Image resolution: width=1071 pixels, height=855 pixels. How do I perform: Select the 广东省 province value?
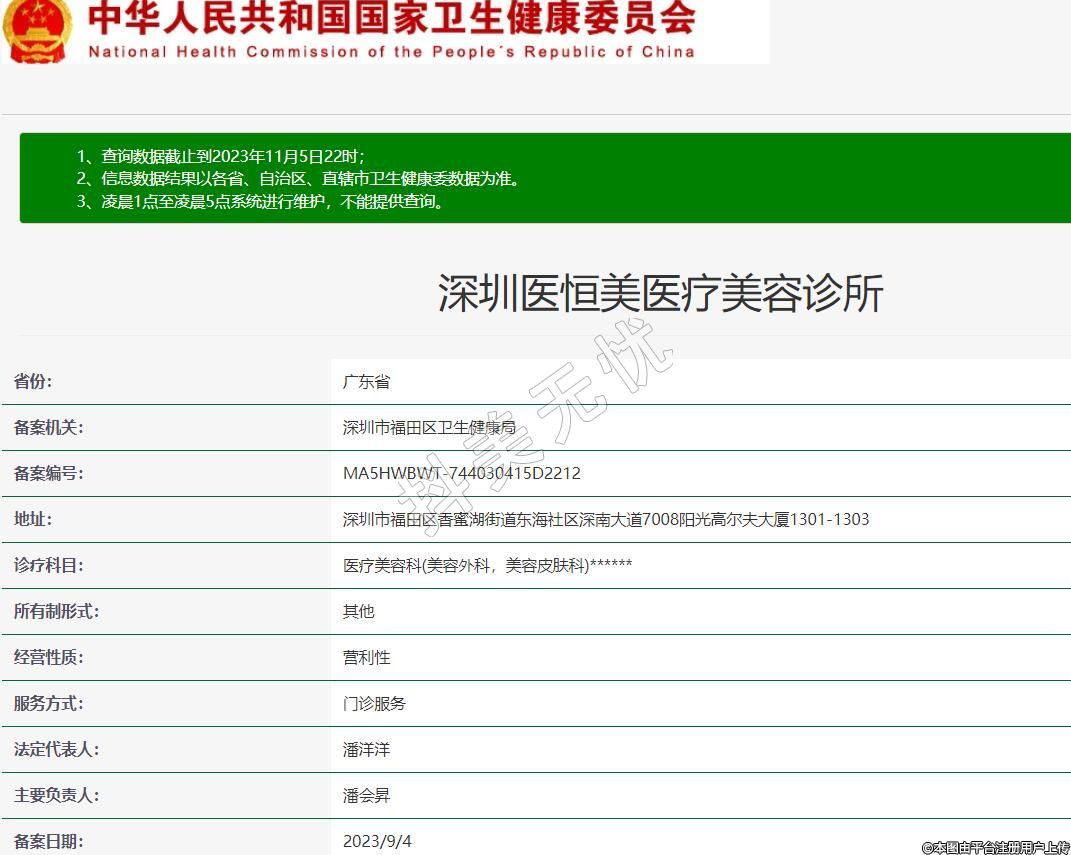[x=366, y=381]
